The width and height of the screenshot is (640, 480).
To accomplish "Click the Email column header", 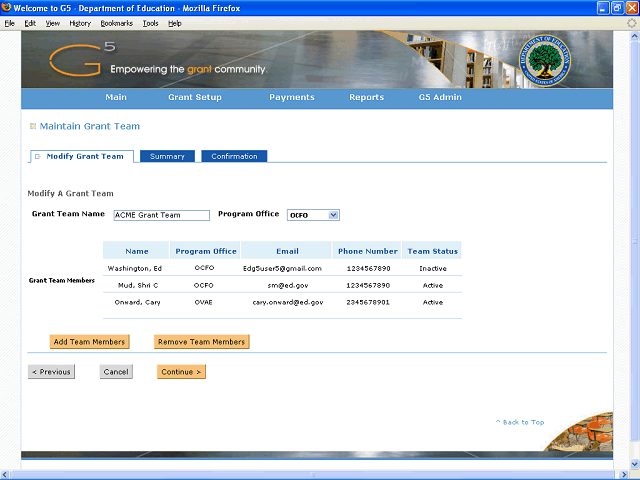I will tap(287, 251).
